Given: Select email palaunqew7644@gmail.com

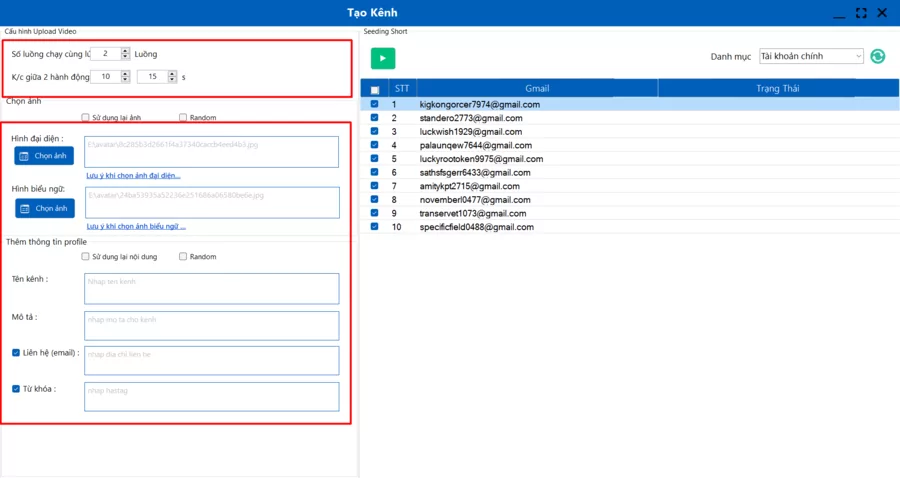Looking at the screenshot, I should click(476, 146).
